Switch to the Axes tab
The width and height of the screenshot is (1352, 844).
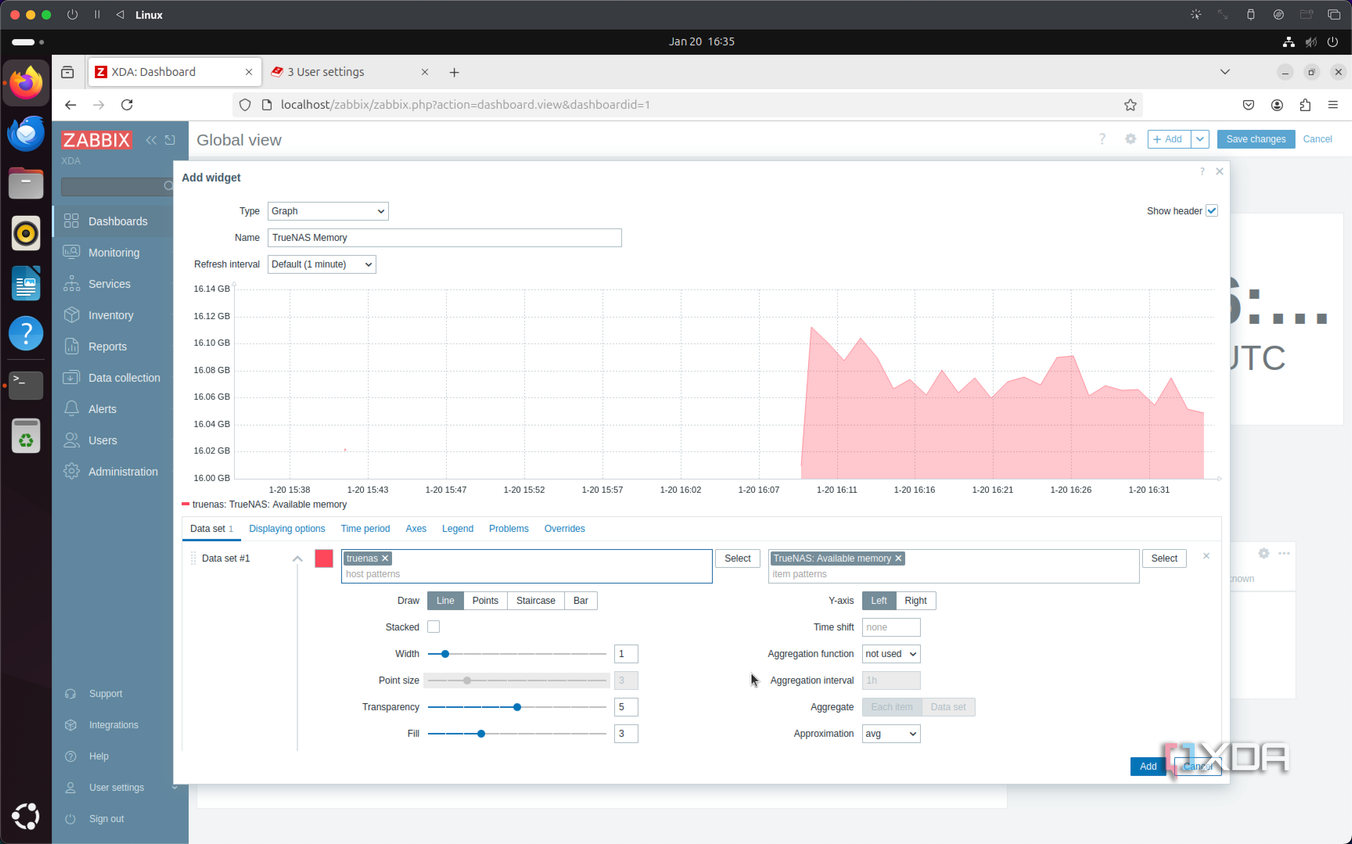pyautogui.click(x=416, y=529)
